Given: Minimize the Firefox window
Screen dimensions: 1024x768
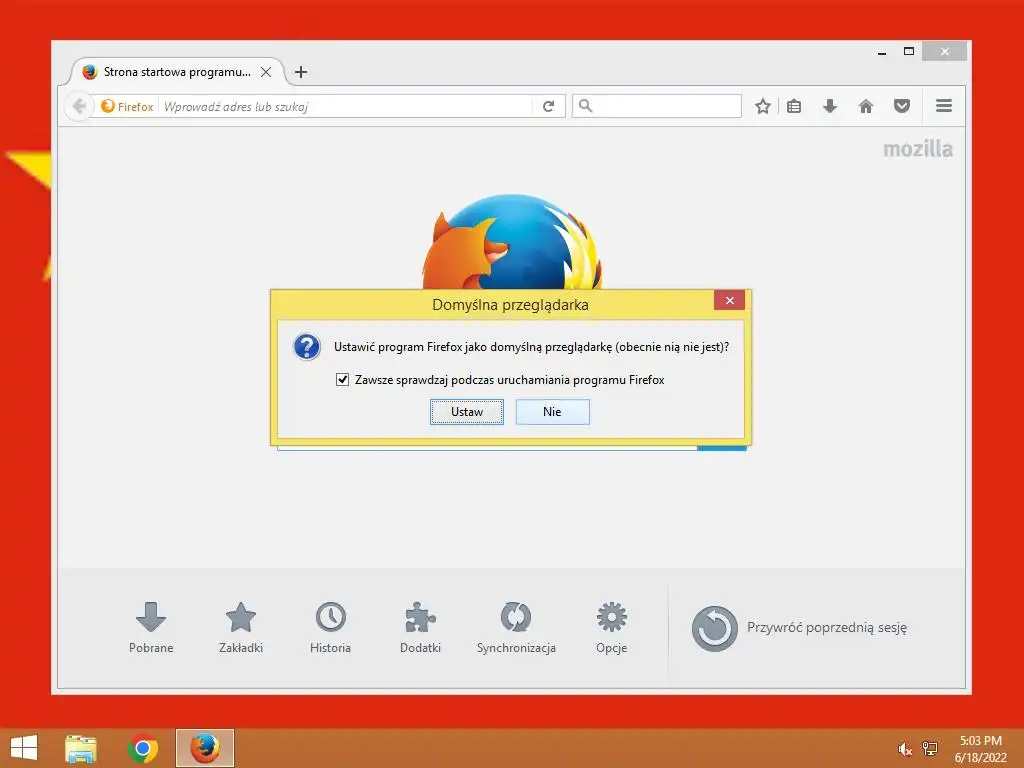Looking at the screenshot, I should click(x=882, y=52).
